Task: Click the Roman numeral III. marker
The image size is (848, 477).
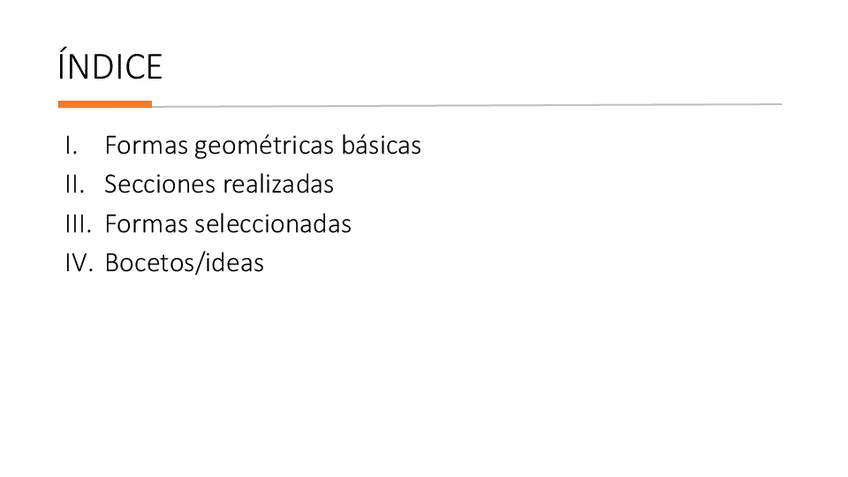Action: point(77,224)
